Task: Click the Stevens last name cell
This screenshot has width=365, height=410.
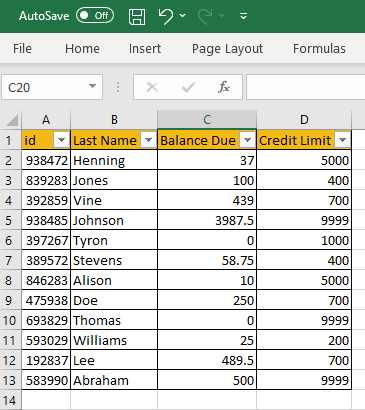Action: click(x=114, y=260)
